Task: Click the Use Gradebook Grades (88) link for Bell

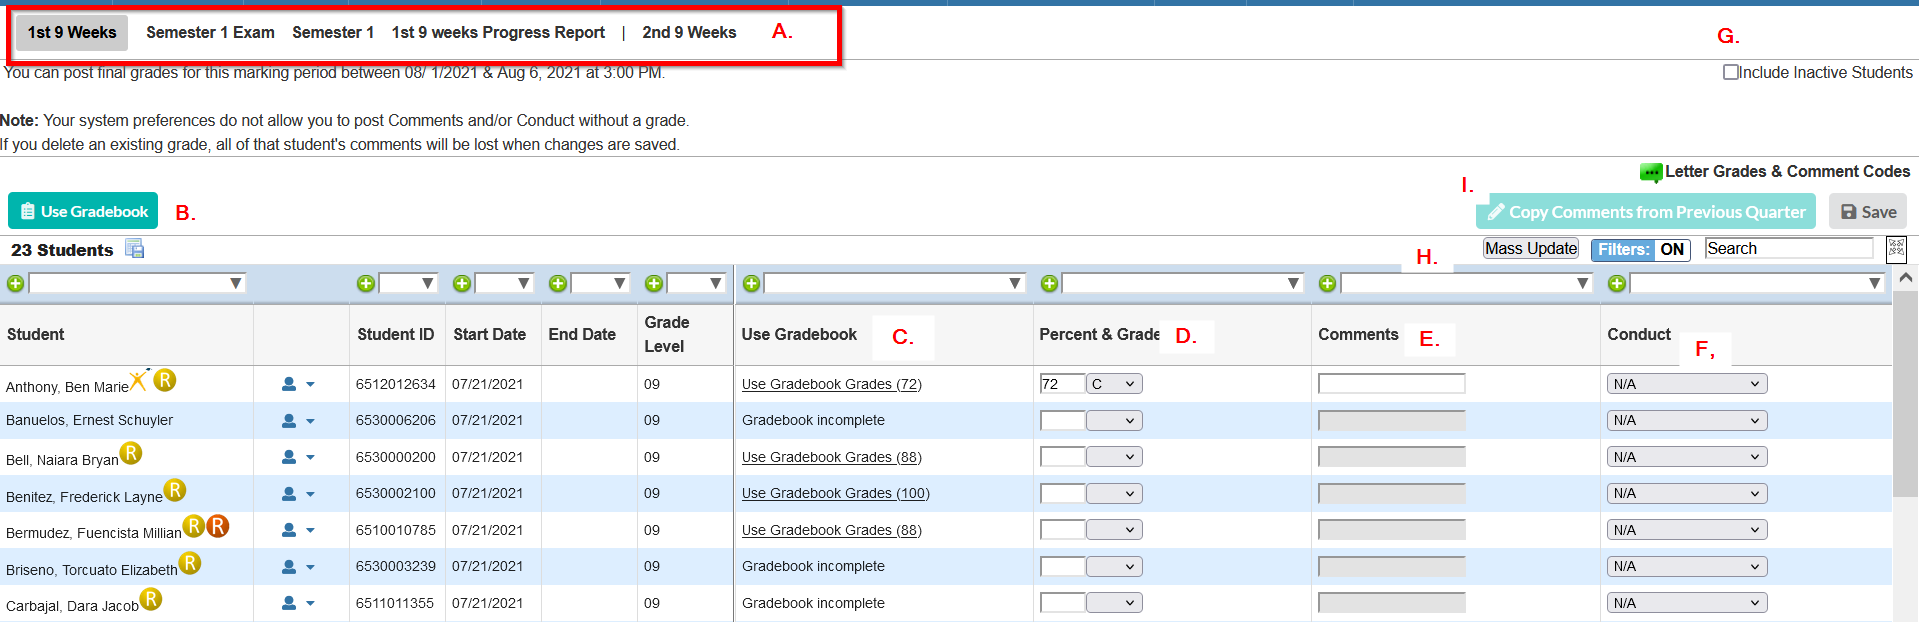Action: [832, 457]
